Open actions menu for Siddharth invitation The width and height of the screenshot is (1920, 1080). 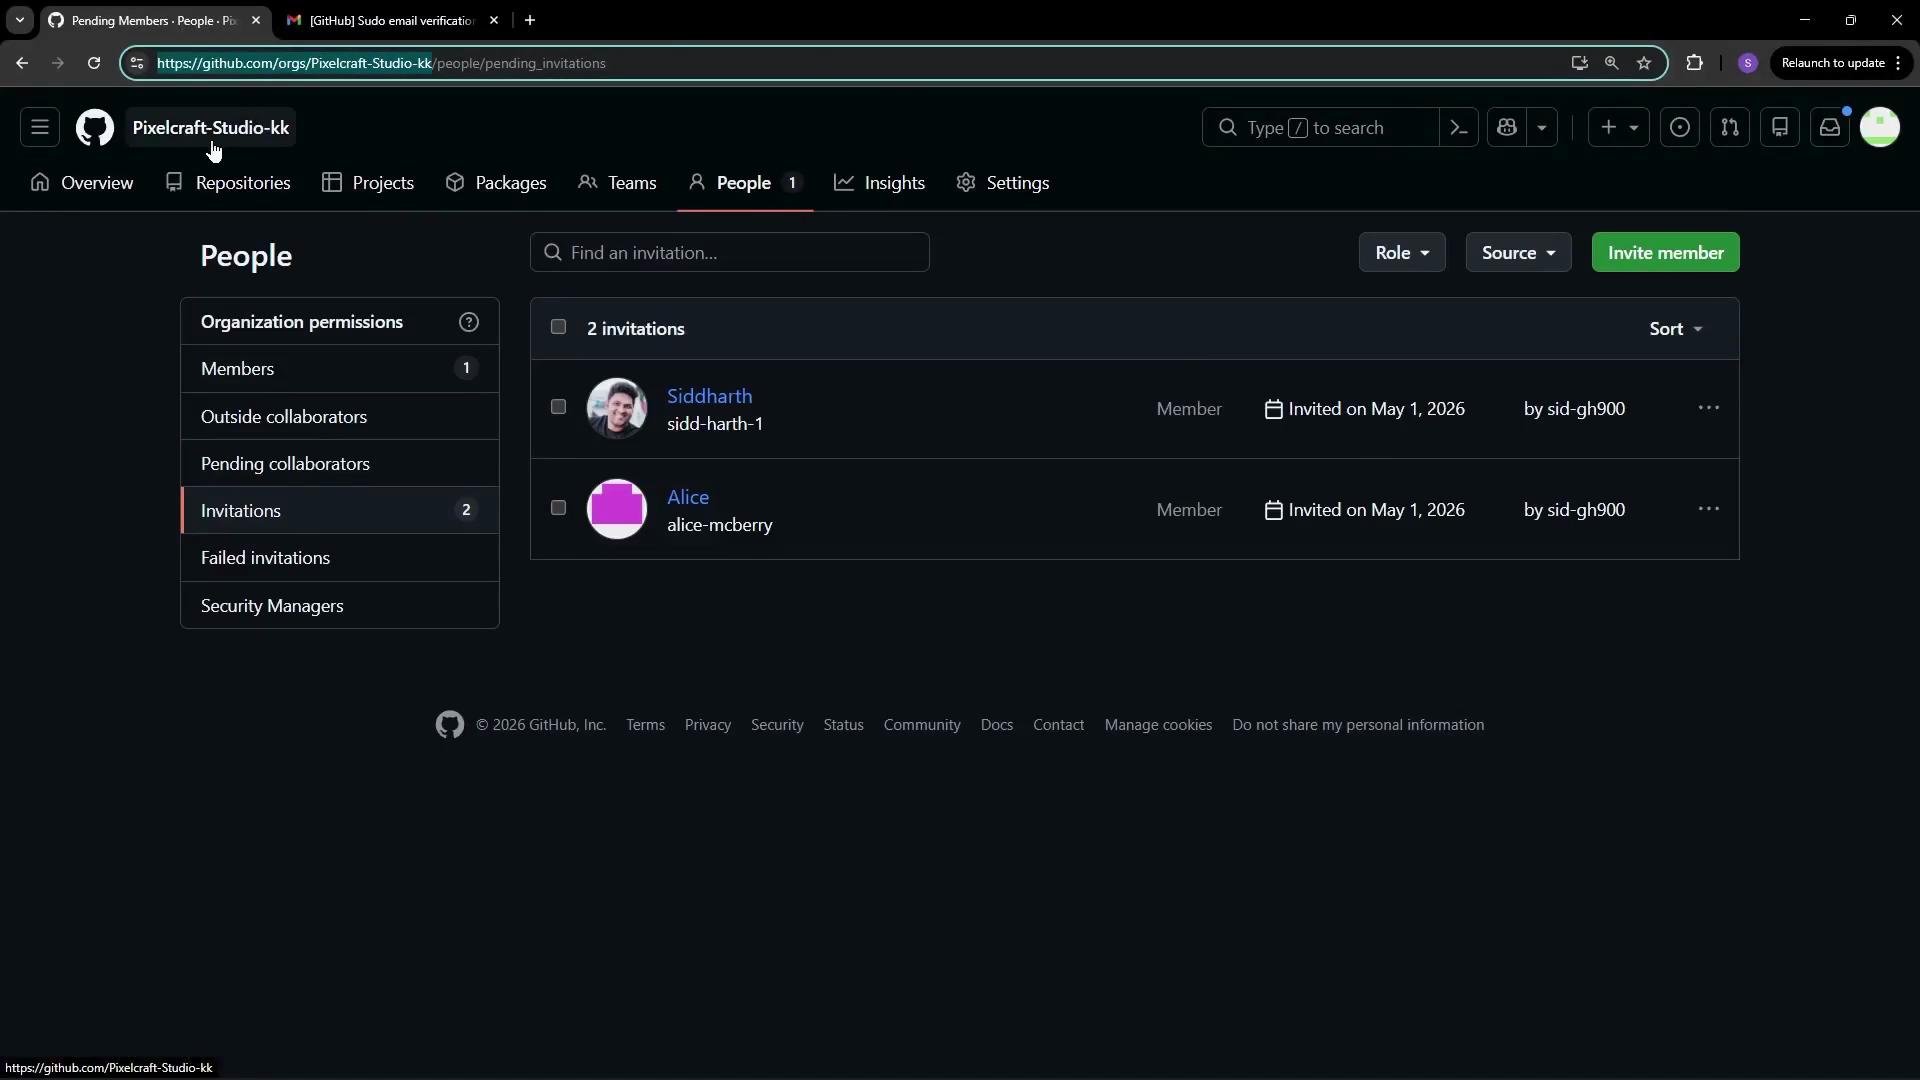[1709, 408]
